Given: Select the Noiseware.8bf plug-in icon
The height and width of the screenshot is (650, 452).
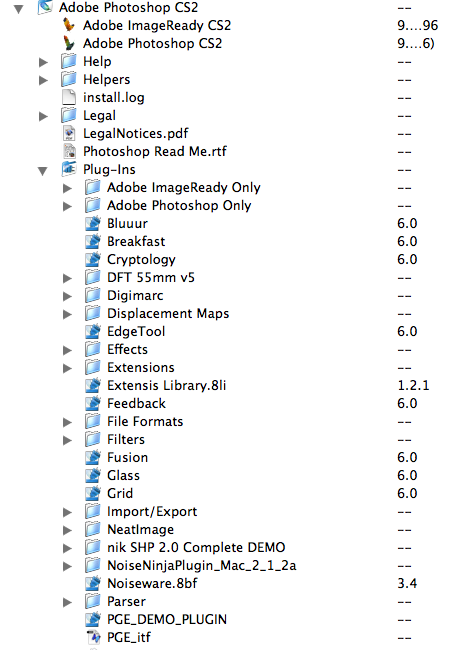Looking at the screenshot, I should 93,584.
